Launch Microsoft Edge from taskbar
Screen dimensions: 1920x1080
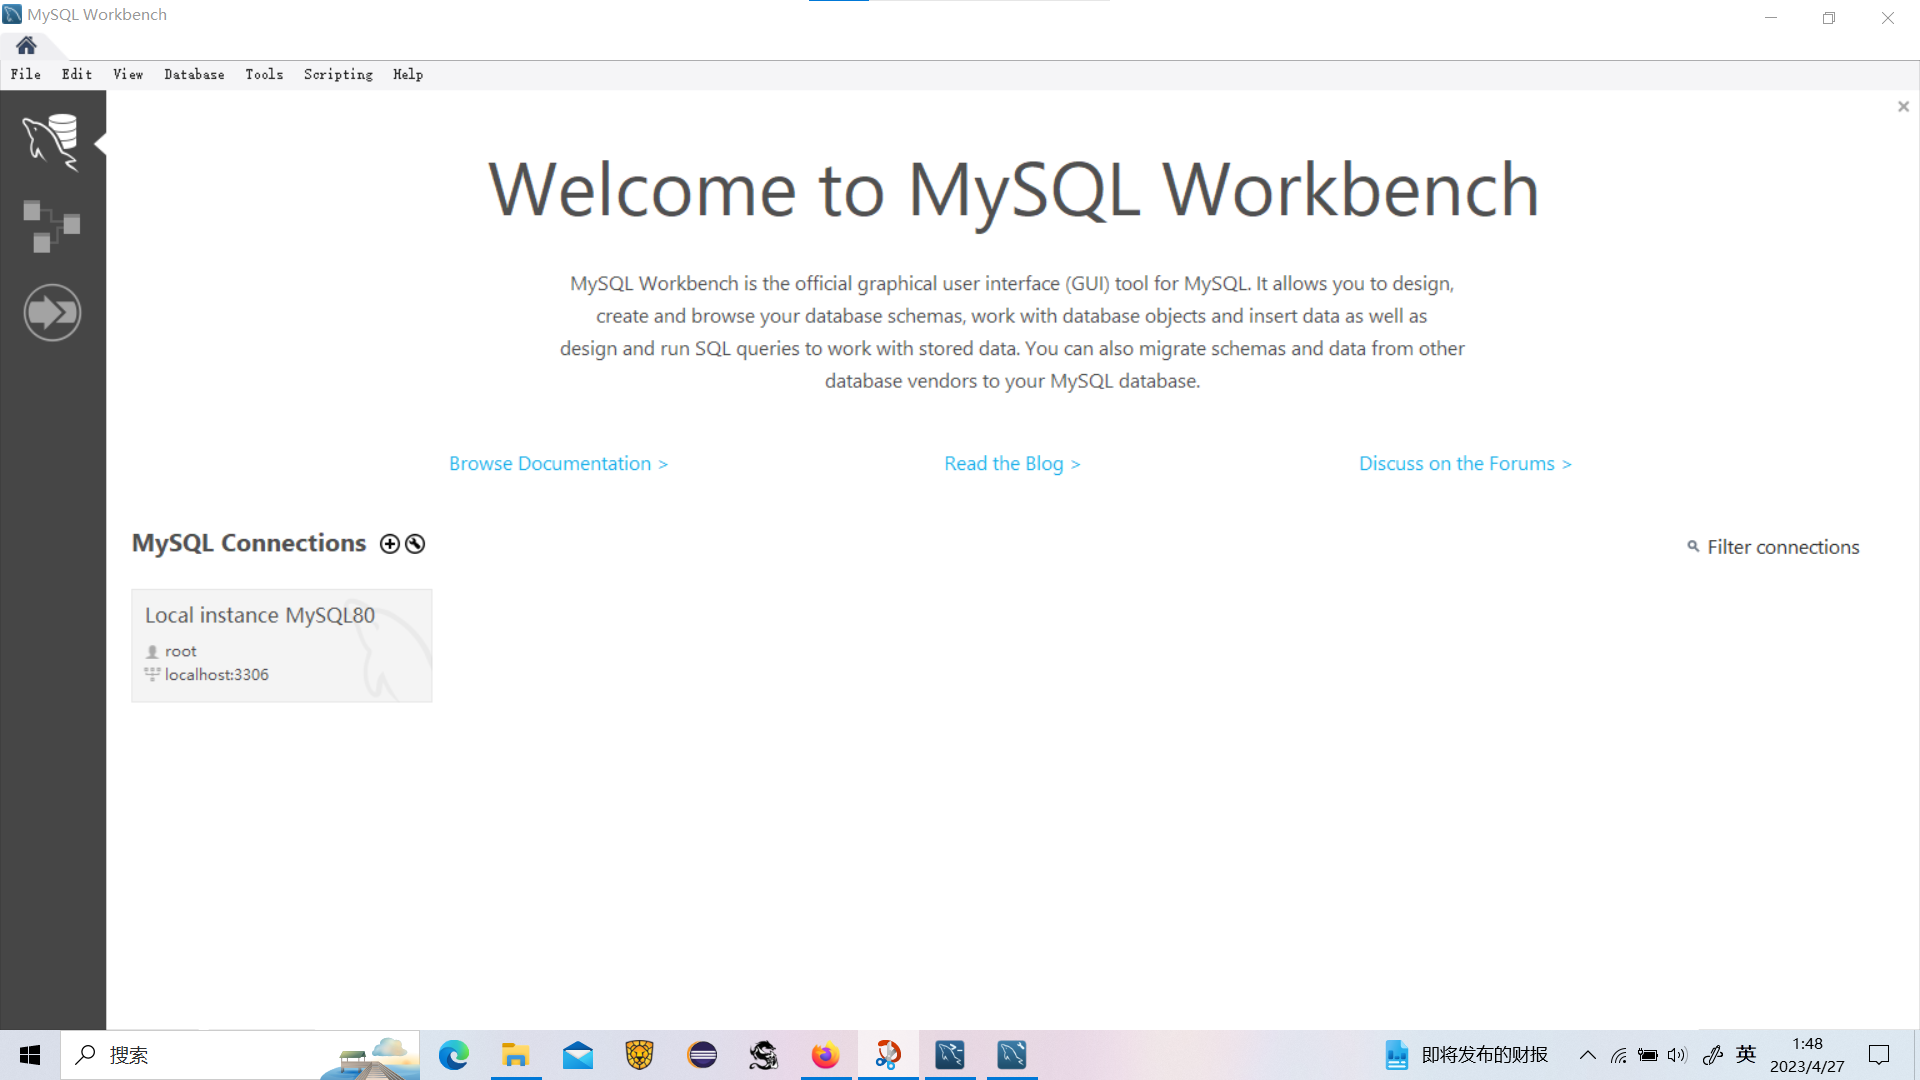tap(454, 1055)
